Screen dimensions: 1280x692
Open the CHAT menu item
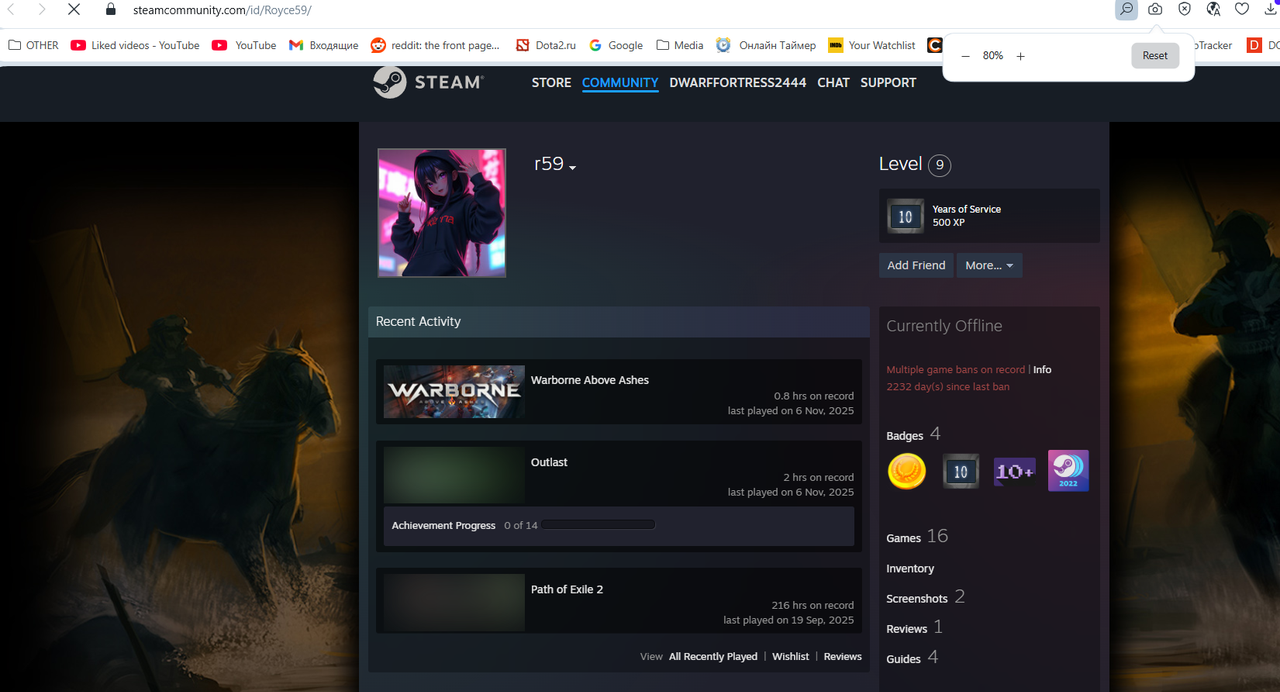click(833, 83)
